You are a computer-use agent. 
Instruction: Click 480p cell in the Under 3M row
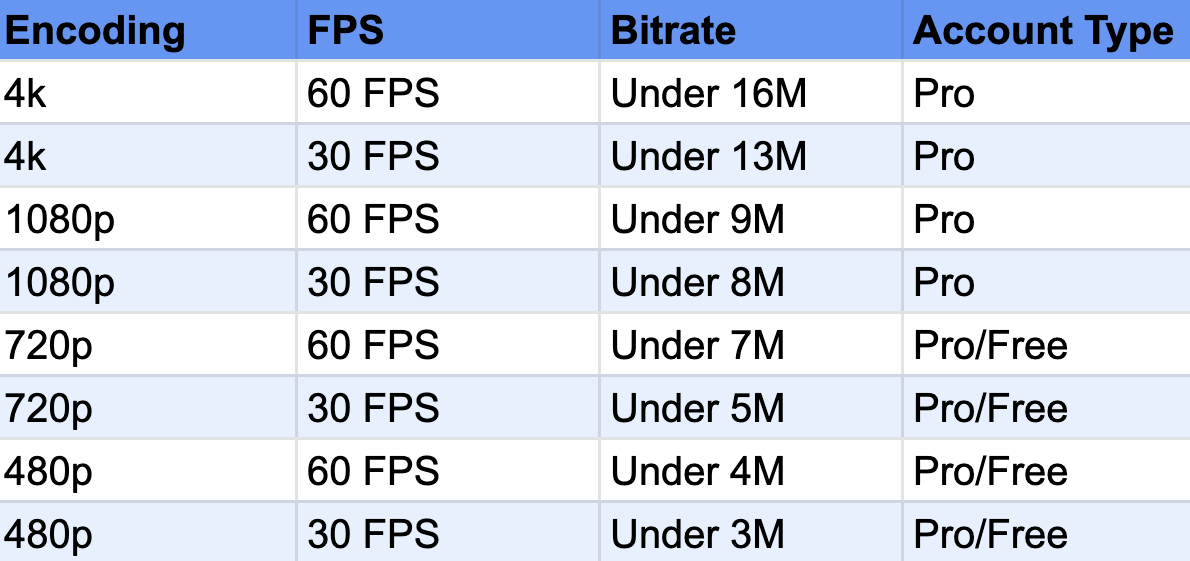(148, 532)
